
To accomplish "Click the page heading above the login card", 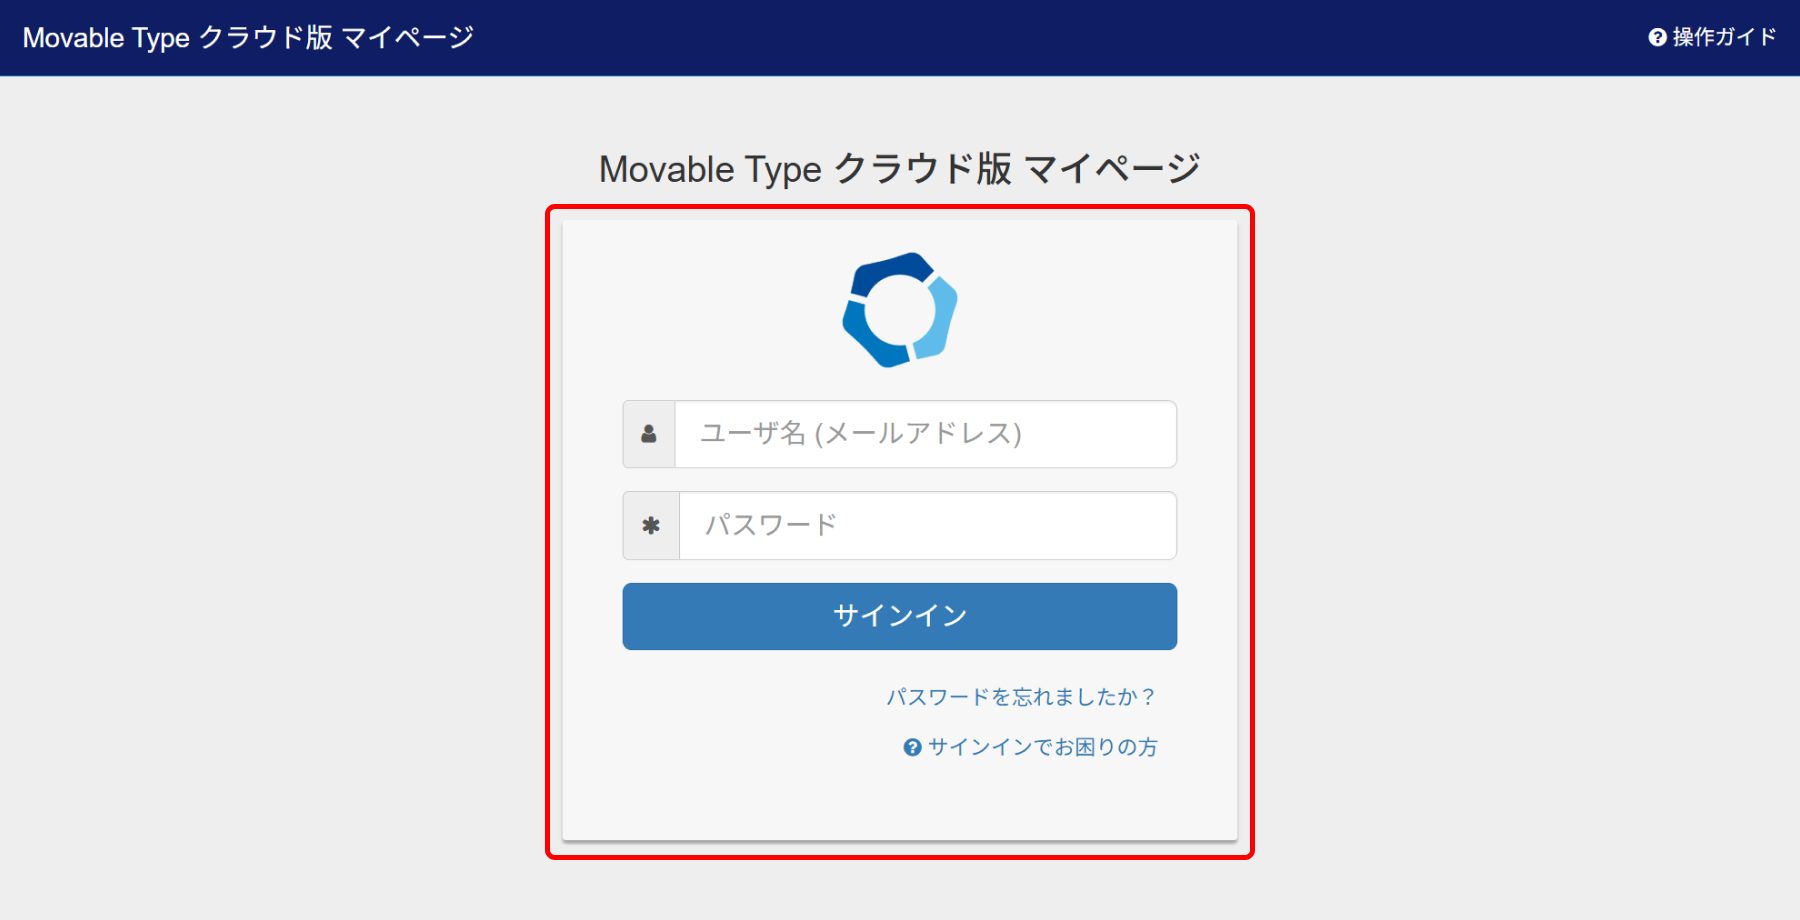I will click(x=899, y=169).
